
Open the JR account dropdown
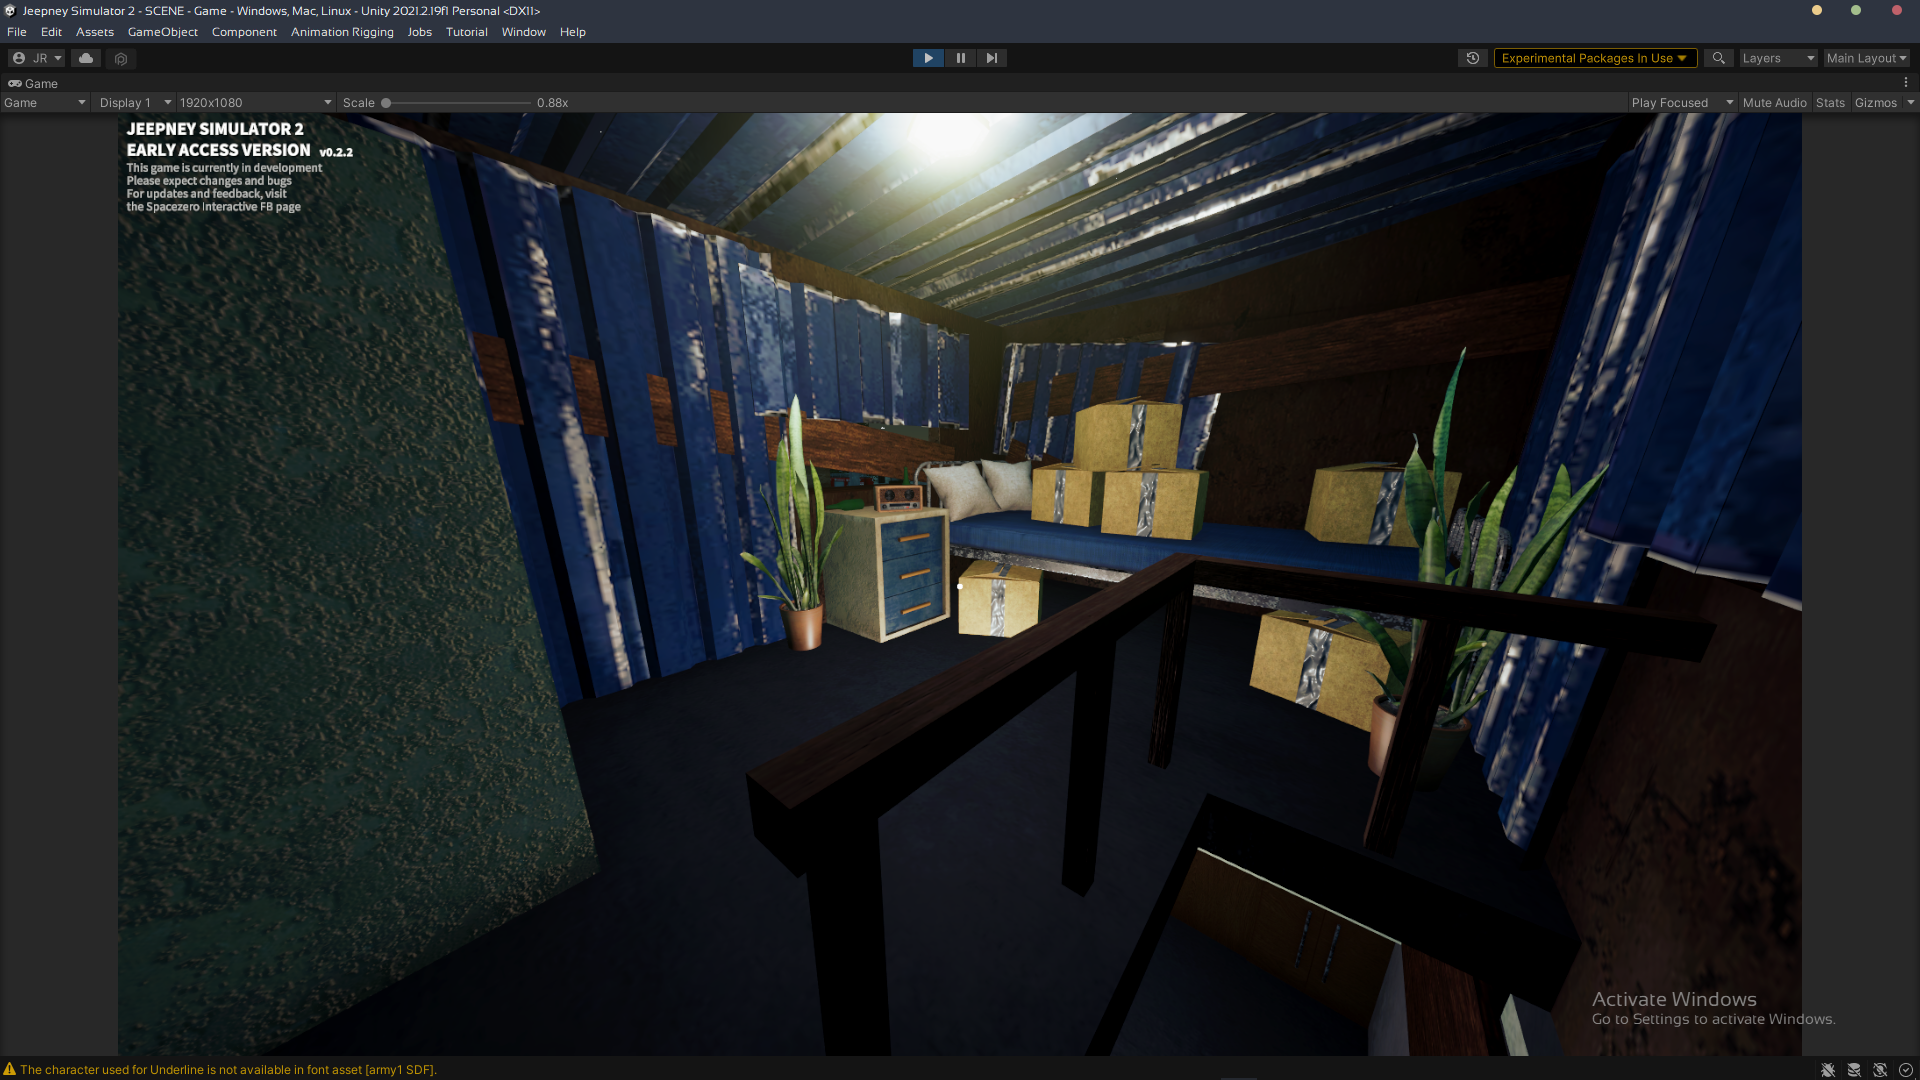click(x=36, y=58)
